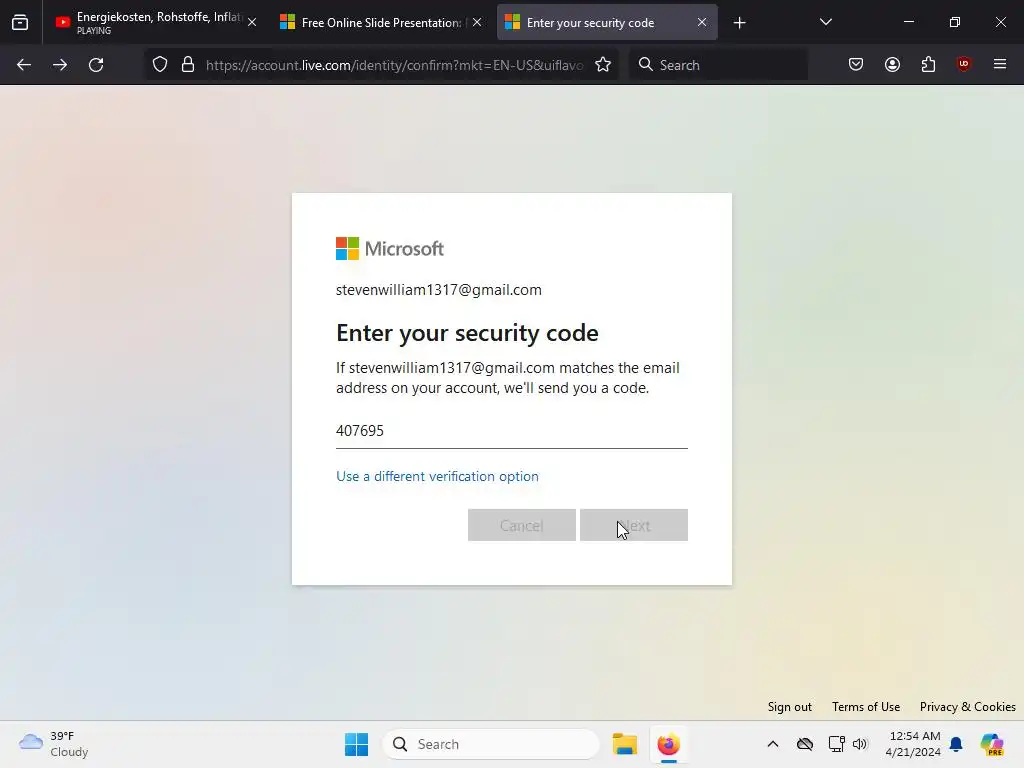Open network display tray icon
1024x768 pixels.
(x=837, y=744)
